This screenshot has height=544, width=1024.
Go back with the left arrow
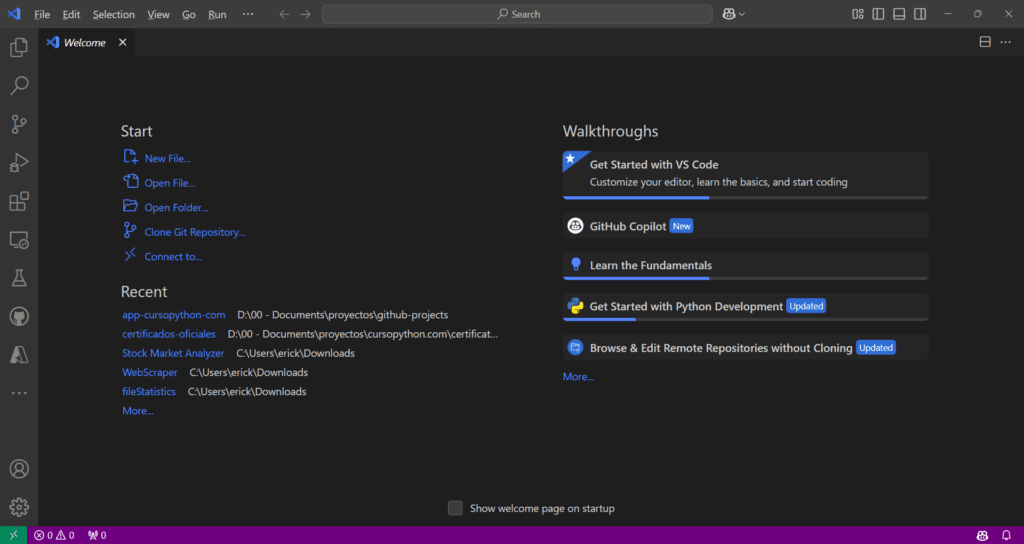tap(284, 14)
